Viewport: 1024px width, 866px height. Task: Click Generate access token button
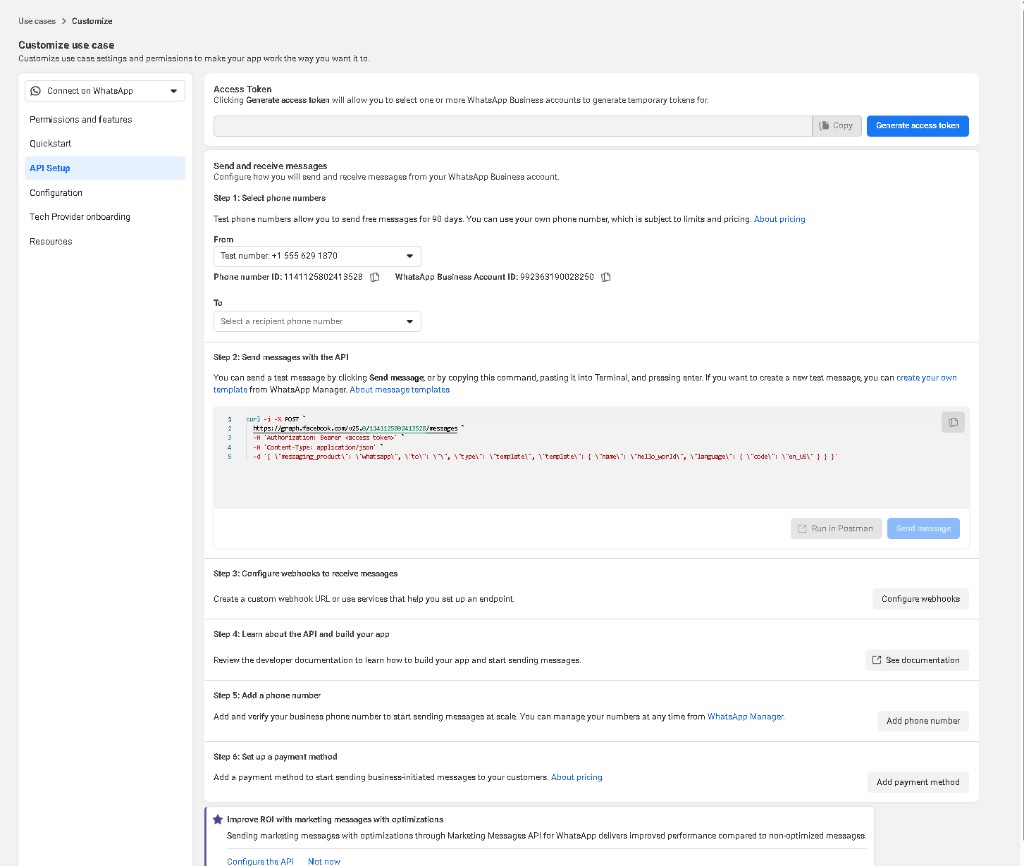918,125
